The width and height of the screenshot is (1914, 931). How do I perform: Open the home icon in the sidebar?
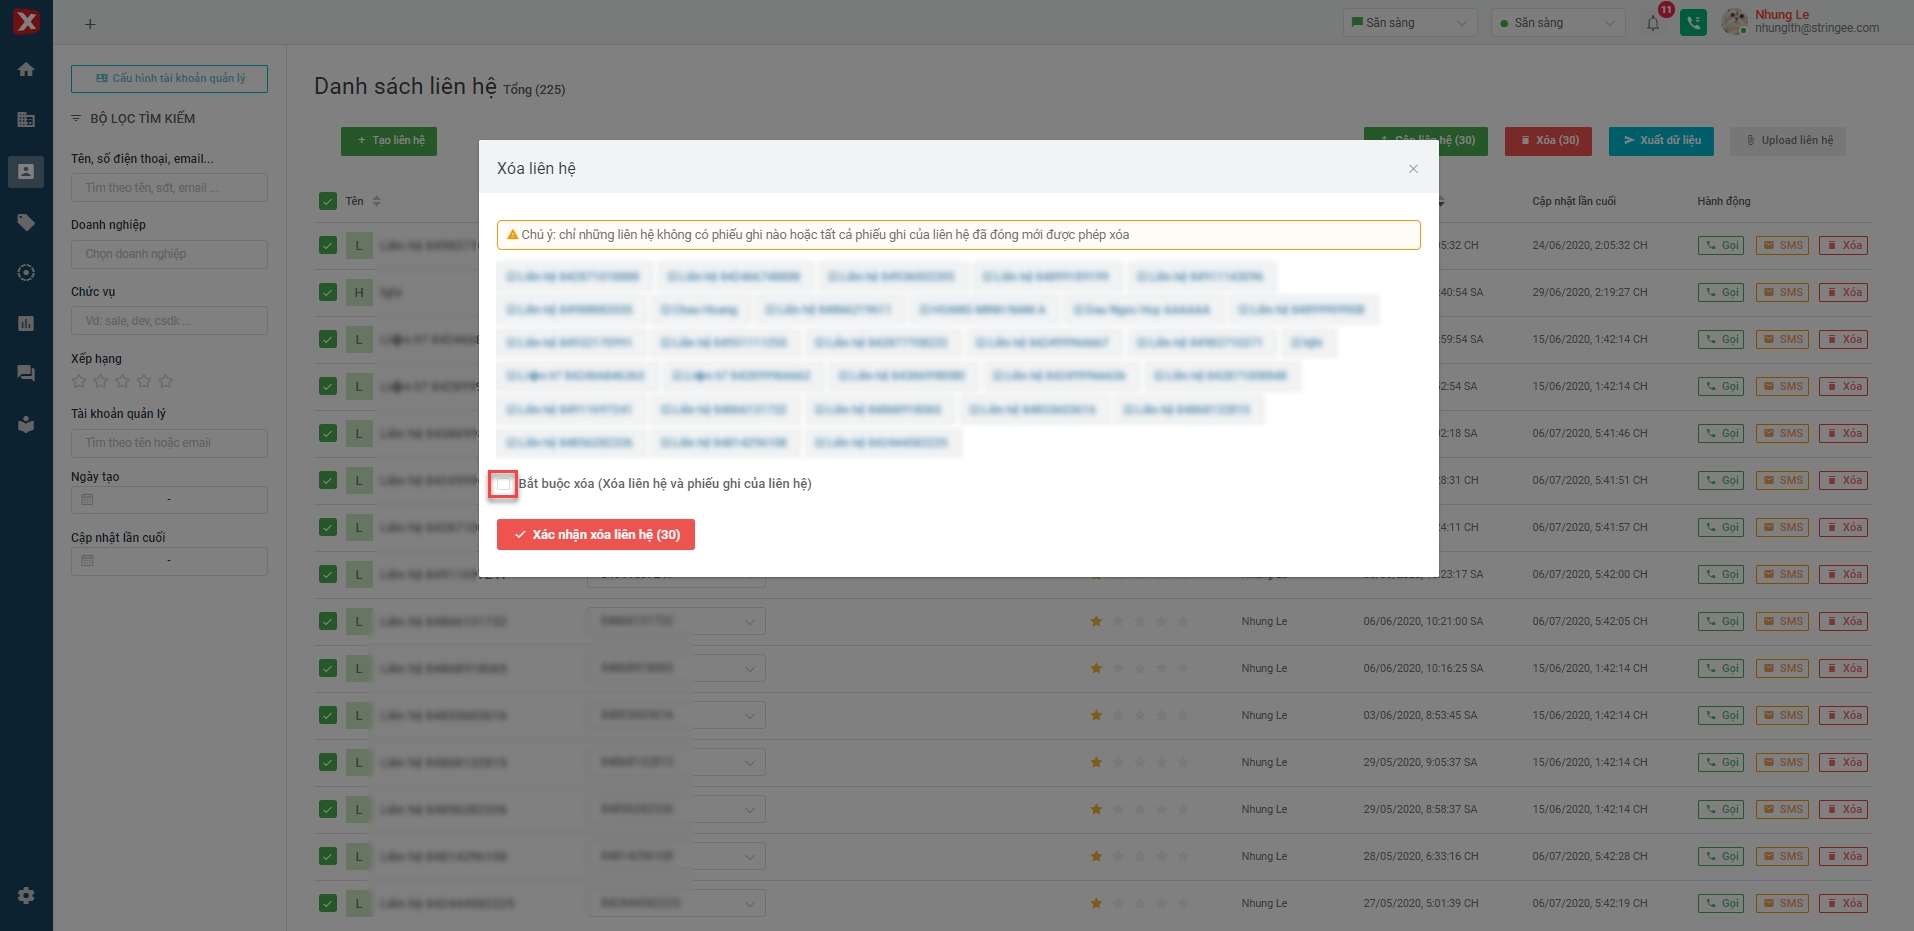point(26,69)
